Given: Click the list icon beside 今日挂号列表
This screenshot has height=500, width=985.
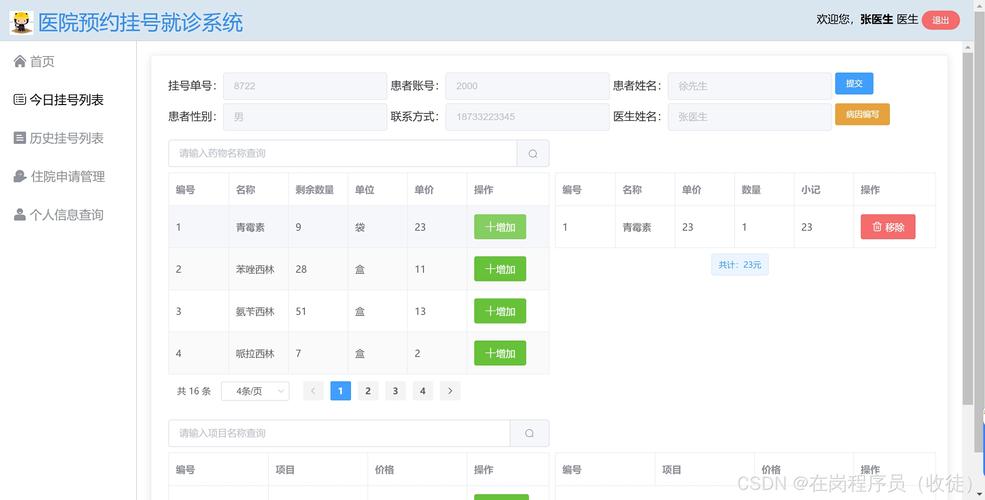Looking at the screenshot, I should [x=19, y=99].
